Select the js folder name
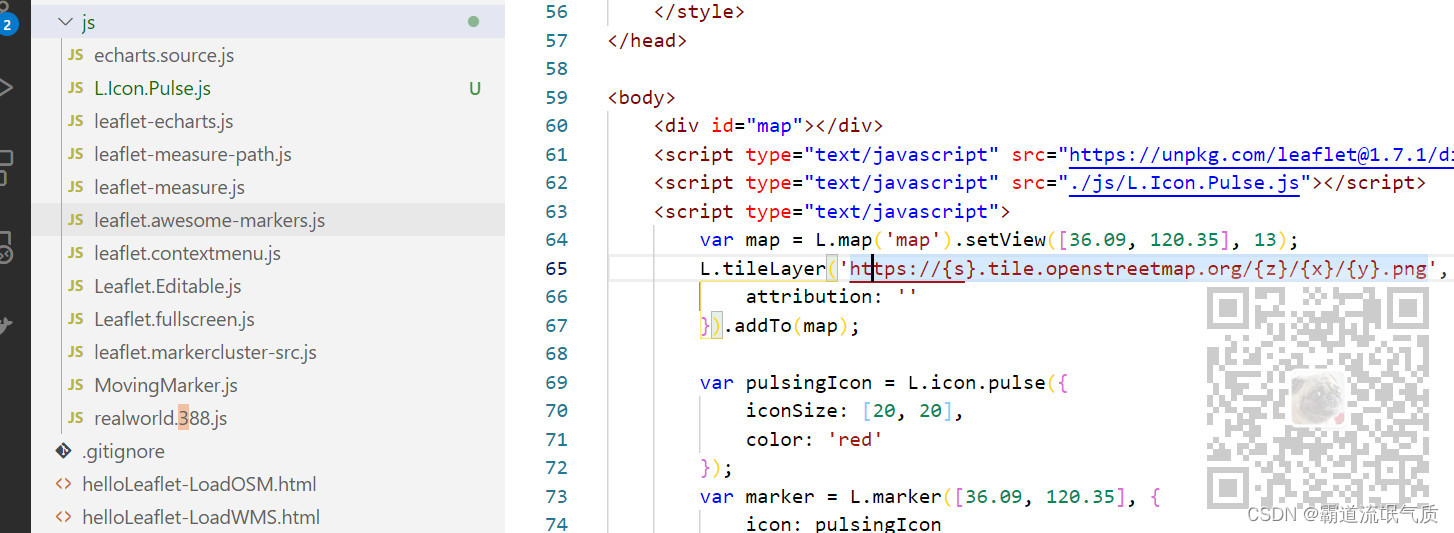Viewport: 1454px width, 533px height. (88, 22)
